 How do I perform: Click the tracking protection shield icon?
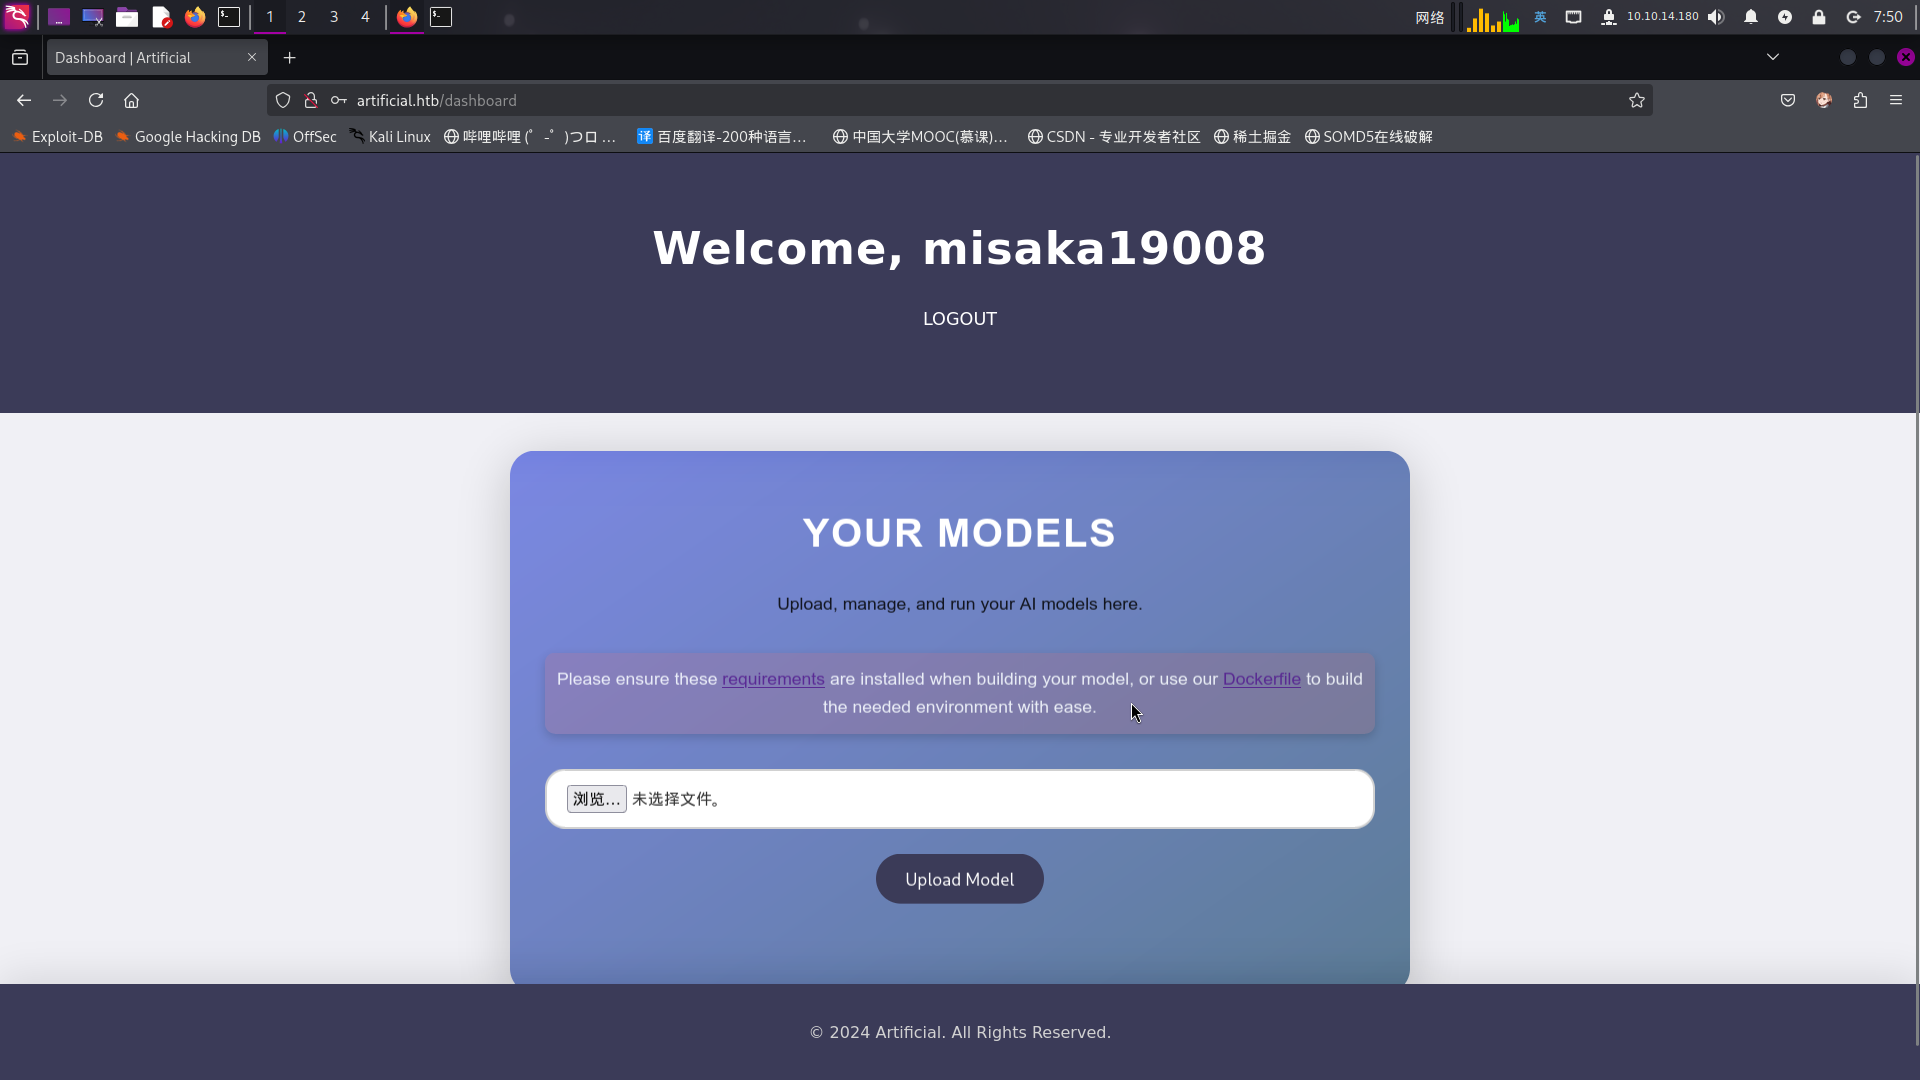pos(283,100)
